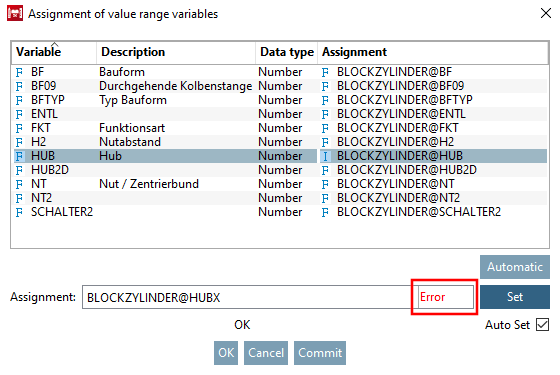Viewport: 560px width, 375px height.
Task: Click the F icon next to BFTYP variable
Action: point(19,100)
